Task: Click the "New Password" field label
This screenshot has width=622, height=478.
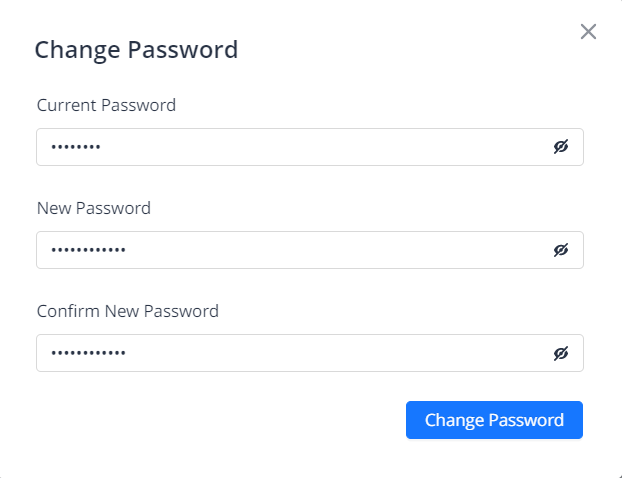Action: click(x=94, y=208)
